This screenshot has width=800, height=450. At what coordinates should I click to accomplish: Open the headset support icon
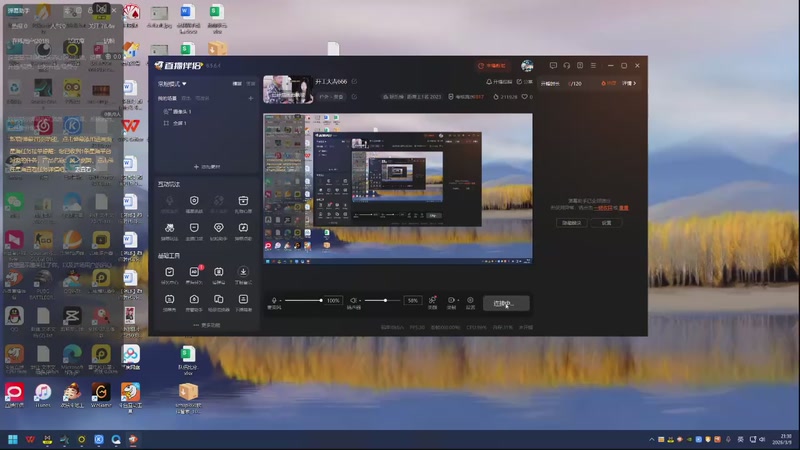pyautogui.click(x=566, y=65)
